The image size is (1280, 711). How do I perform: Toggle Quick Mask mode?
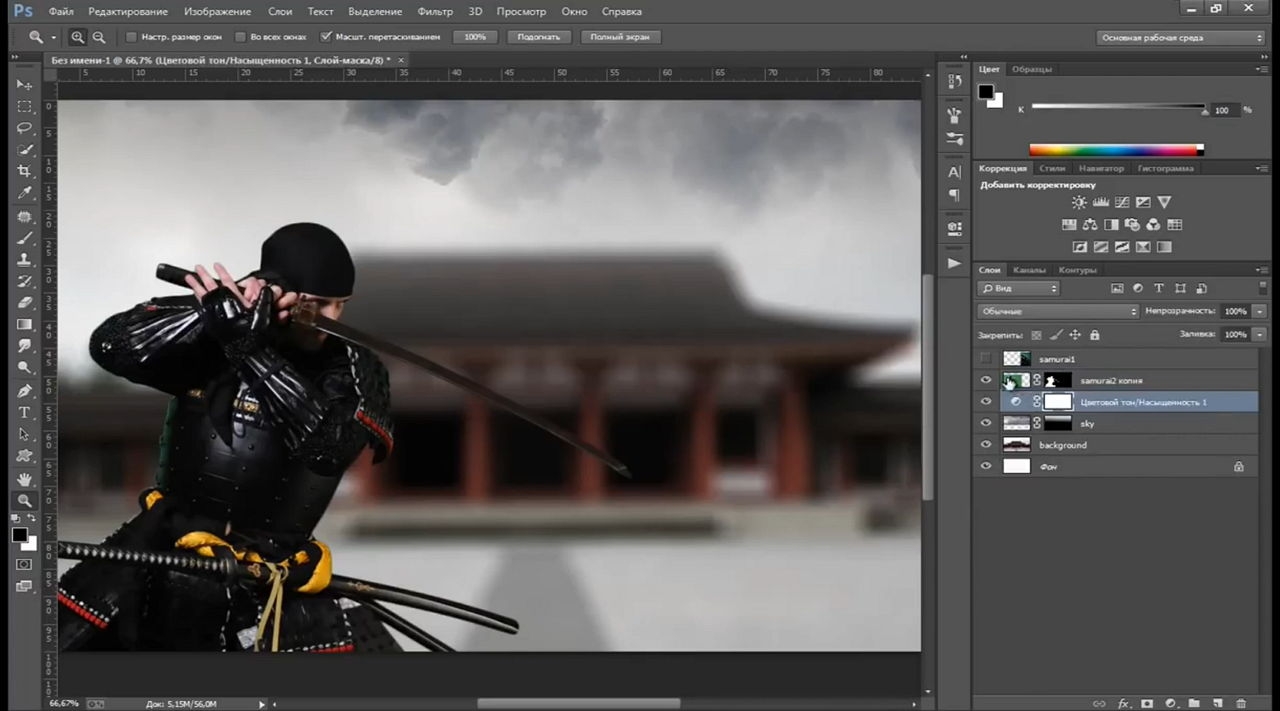point(24,565)
